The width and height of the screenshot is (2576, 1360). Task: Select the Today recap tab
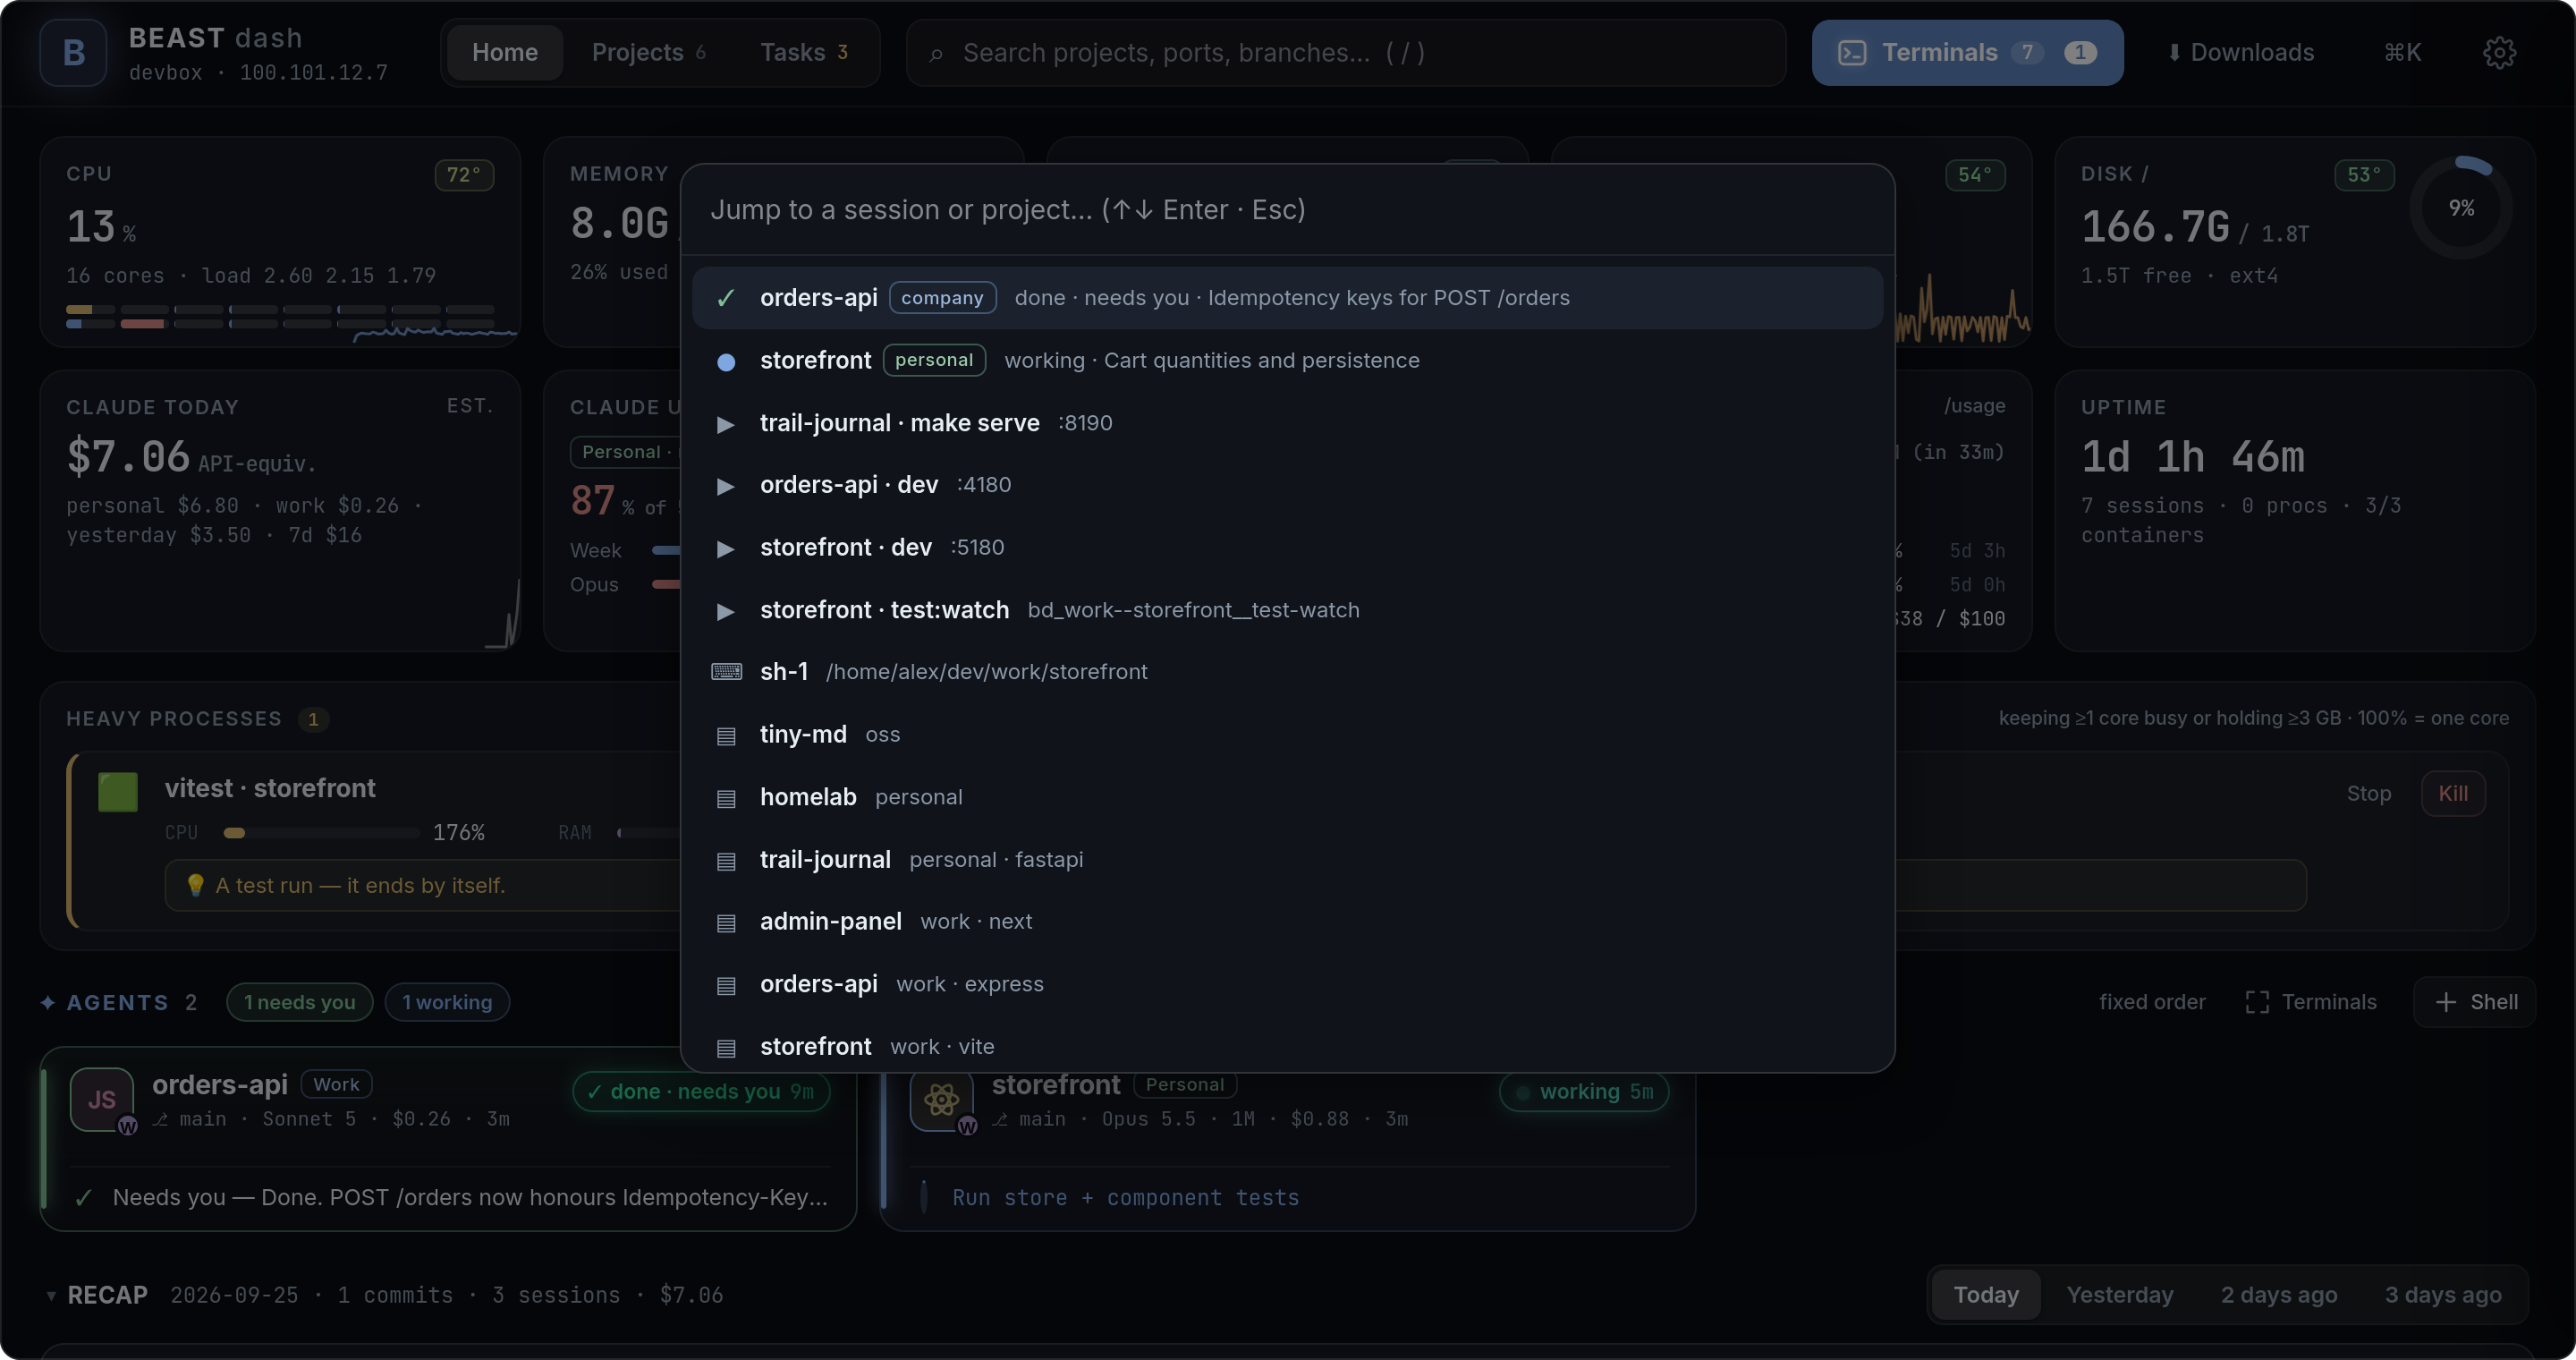1985,1295
